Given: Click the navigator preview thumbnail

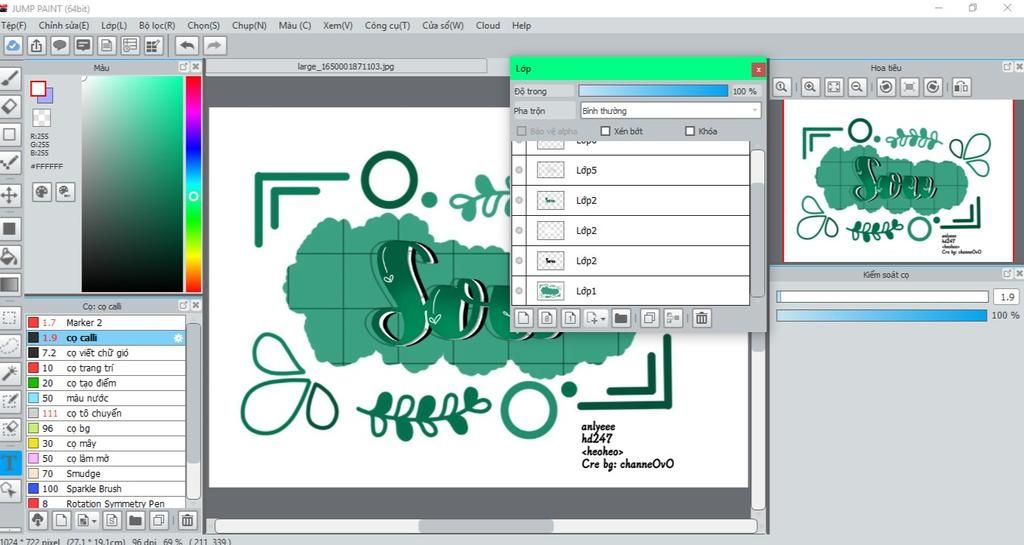Looking at the screenshot, I should coord(898,182).
